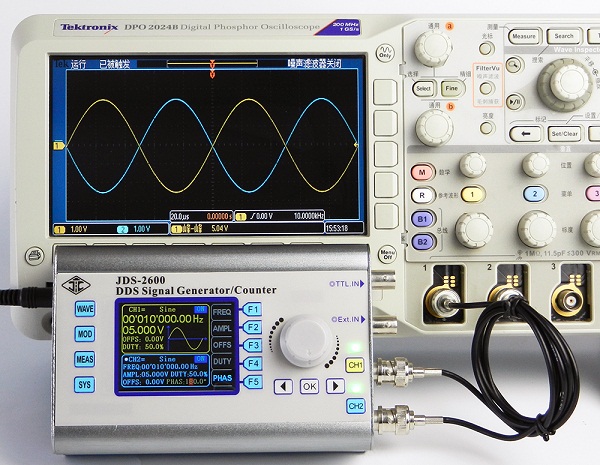
Task: Select DUTY label on generator screen
Action: (x=222, y=362)
